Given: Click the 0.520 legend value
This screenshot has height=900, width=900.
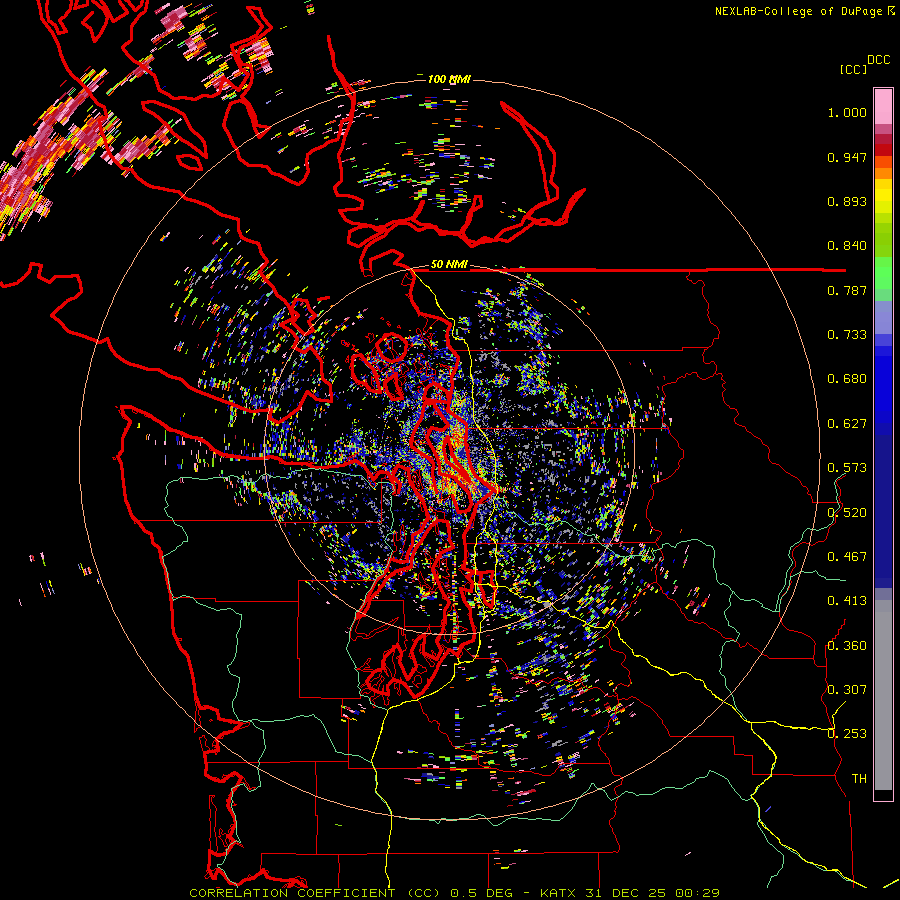Looking at the screenshot, I should coord(847,512).
